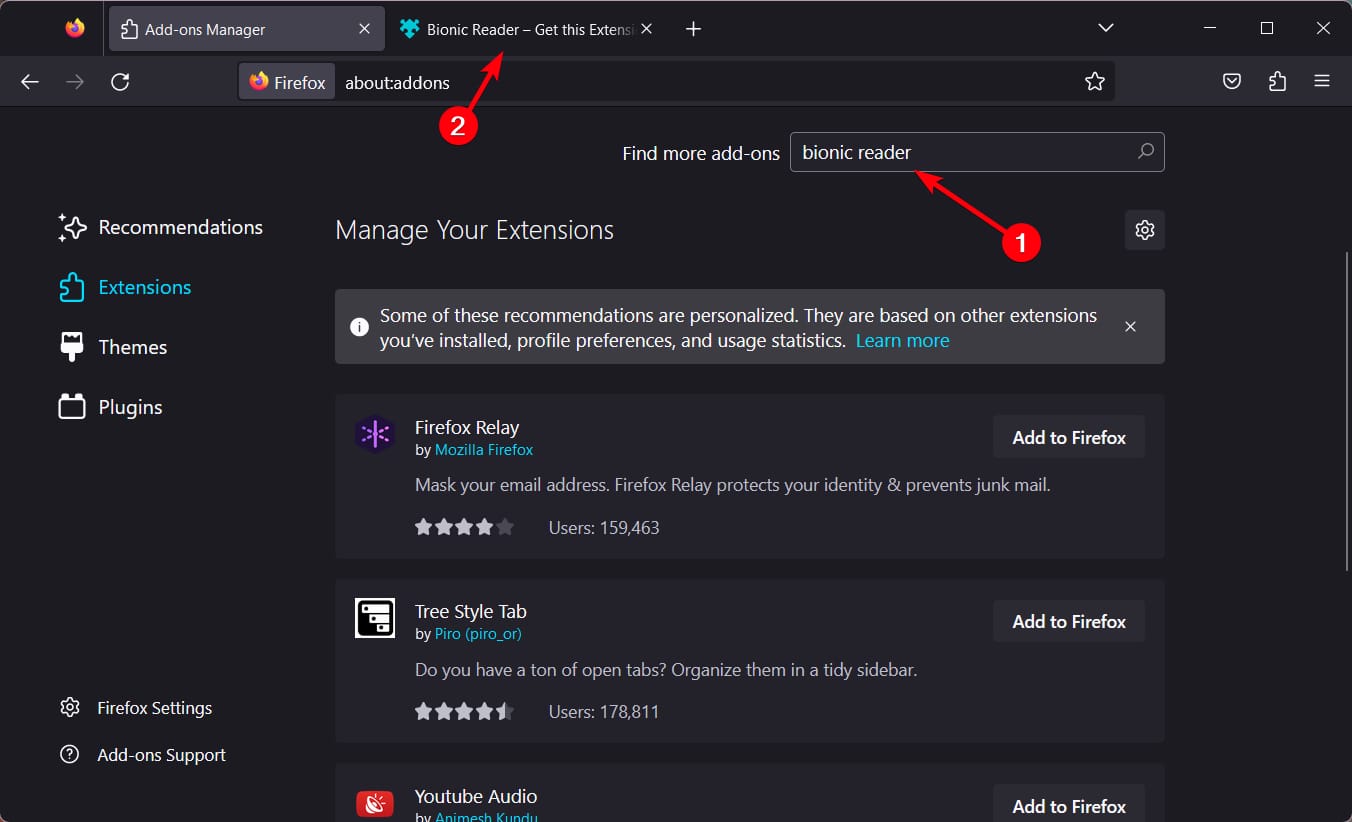The height and width of the screenshot is (822, 1352).
Task: Visit the Piro (piro_or) author page
Action: (477, 633)
